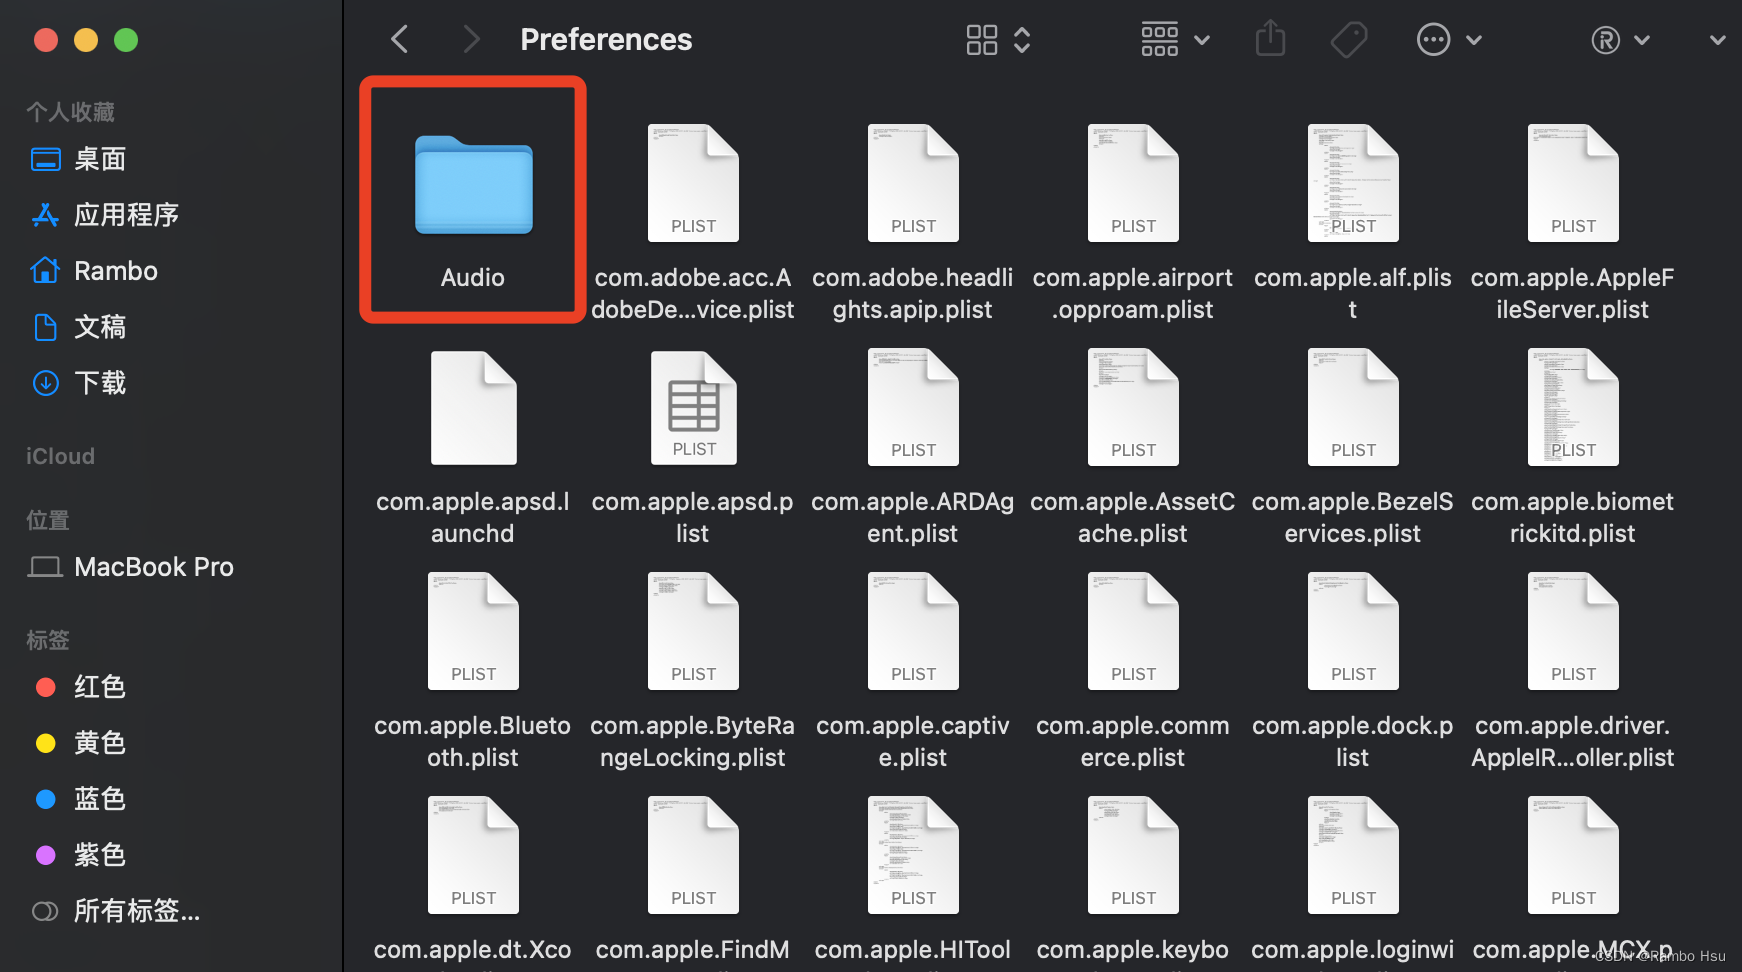This screenshot has height=972, width=1742.
Task: Click the Preferences window title
Action: pyautogui.click(x=606, y=40)
